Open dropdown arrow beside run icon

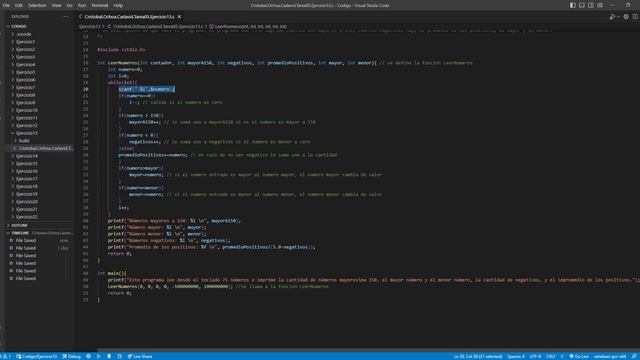[618, 17]
